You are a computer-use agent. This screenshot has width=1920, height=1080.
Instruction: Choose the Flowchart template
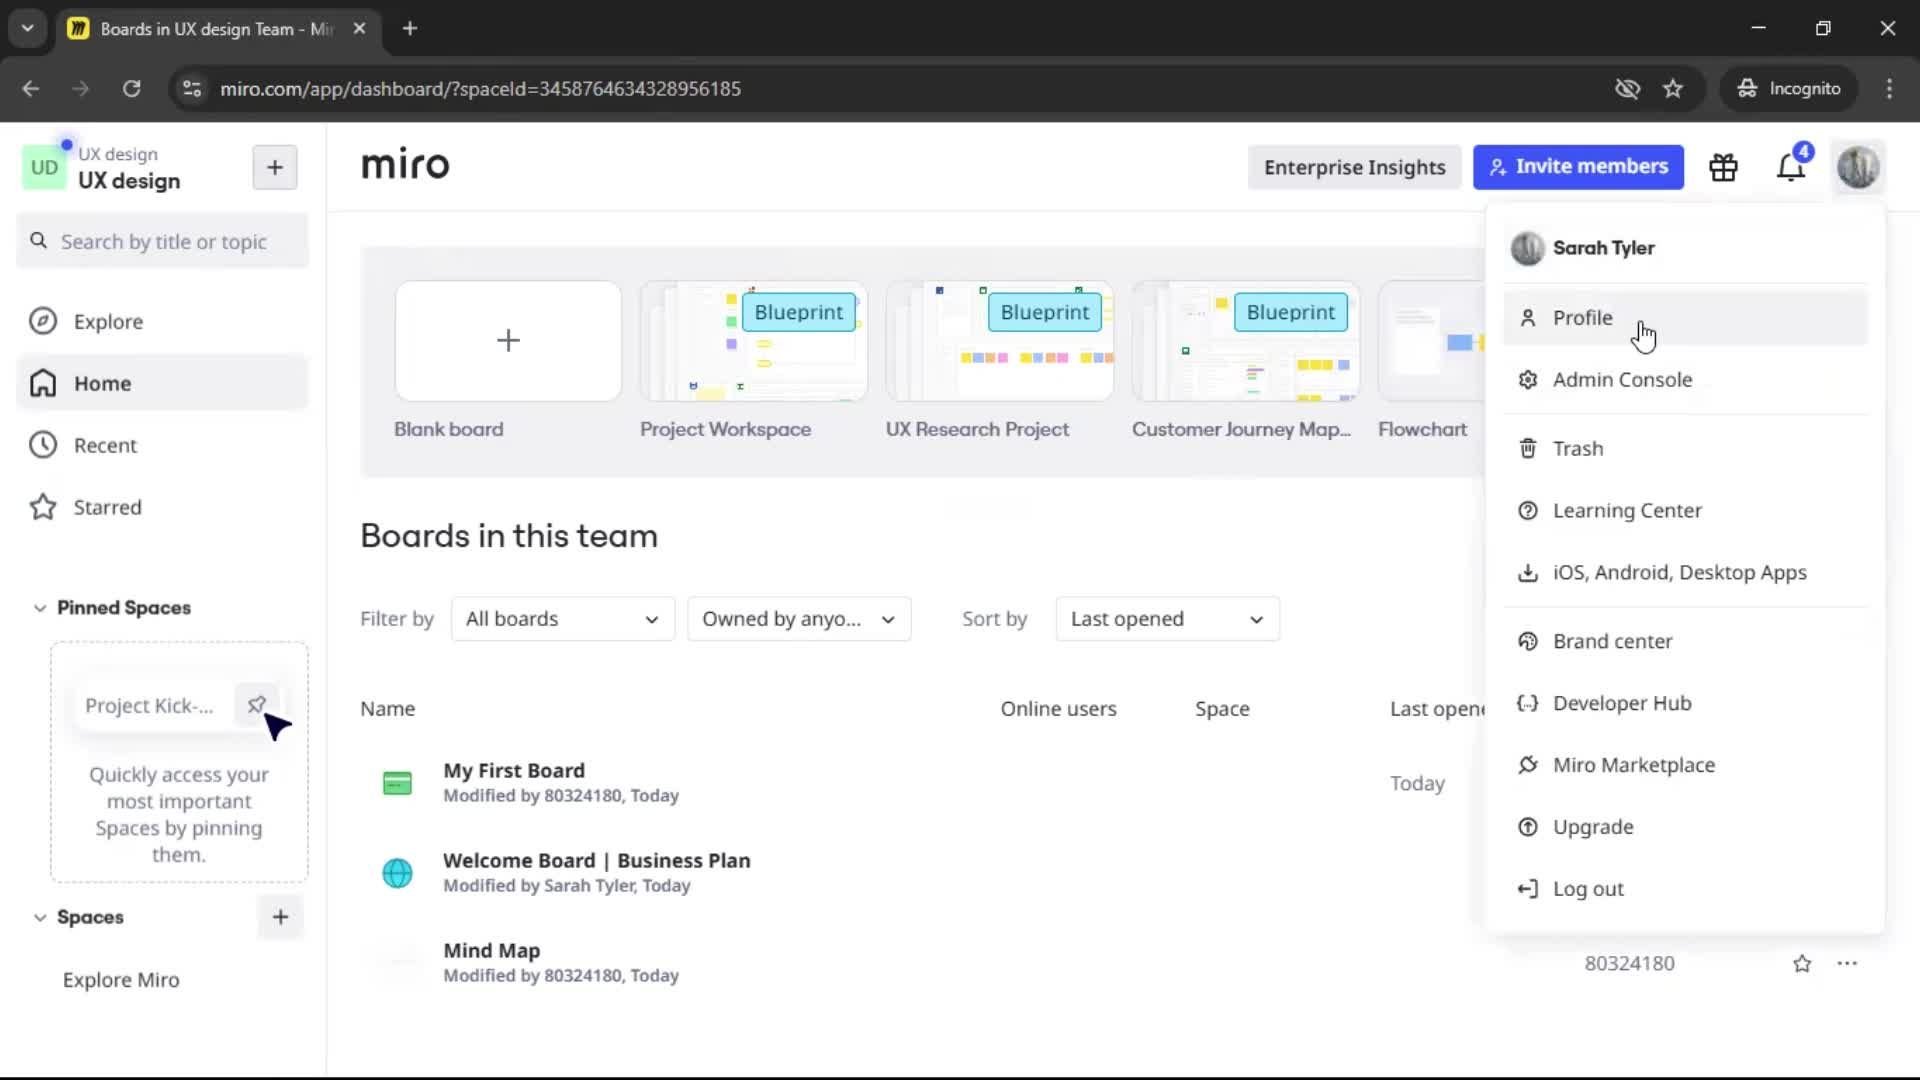click(1432, 341)
